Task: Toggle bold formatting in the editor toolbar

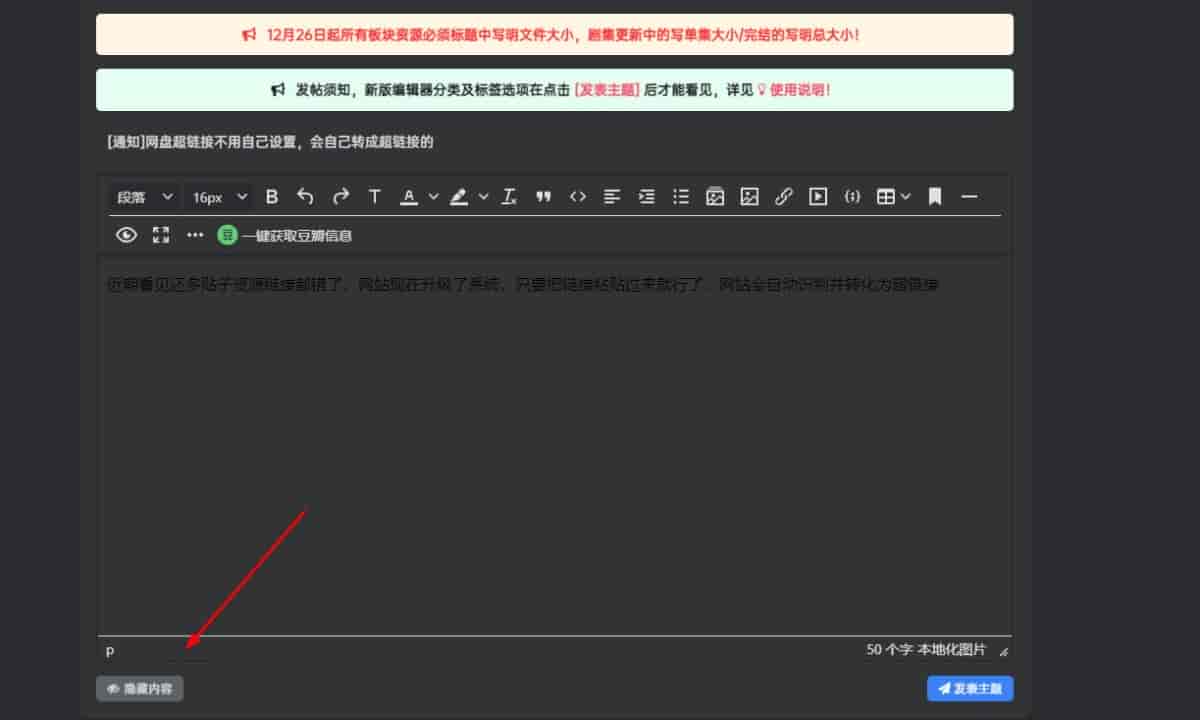Action: click(x=271, y=197)
